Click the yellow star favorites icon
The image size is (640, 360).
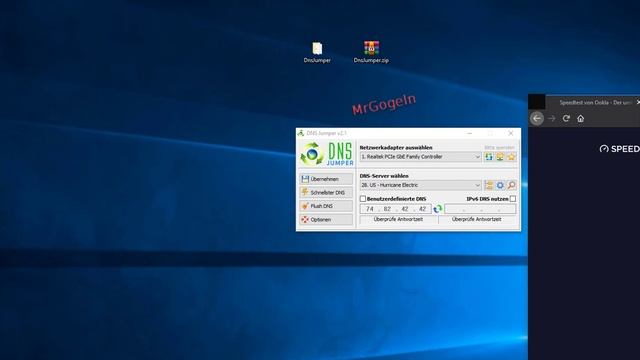[x=511, y=157]
